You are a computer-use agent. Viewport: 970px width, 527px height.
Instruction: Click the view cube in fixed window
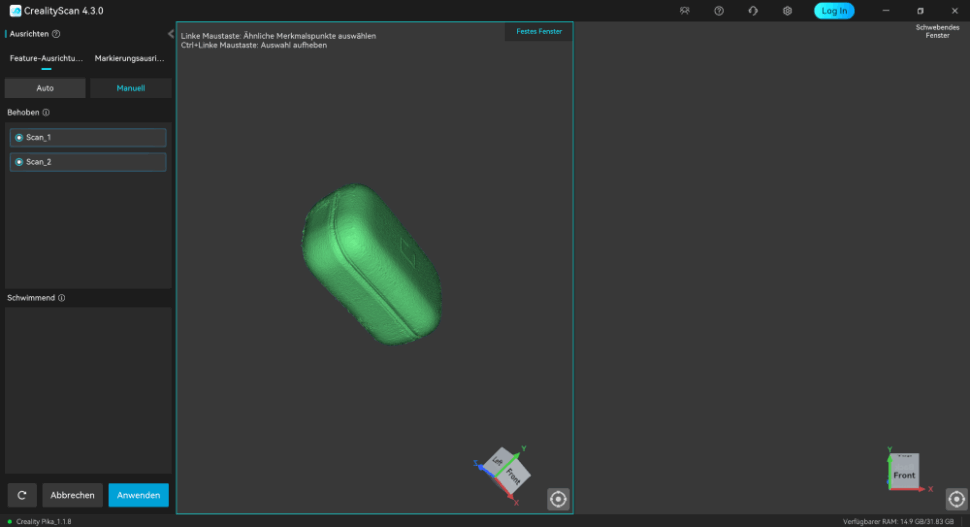(507, 471)
